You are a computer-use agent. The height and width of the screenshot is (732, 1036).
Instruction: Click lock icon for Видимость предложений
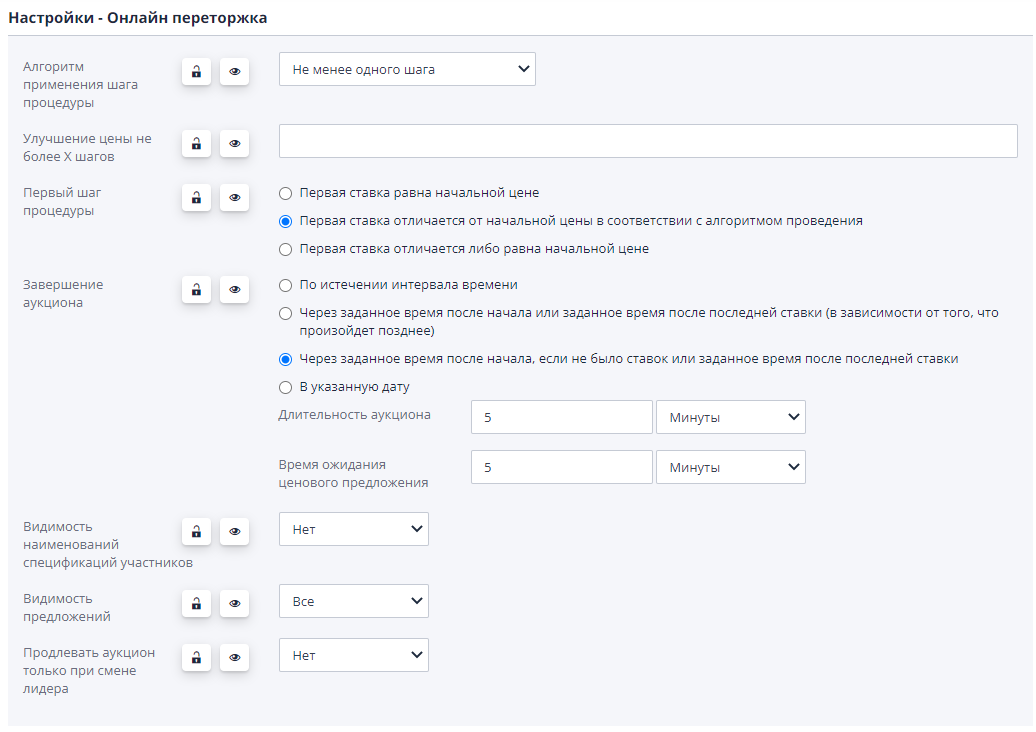pos(196,603)
